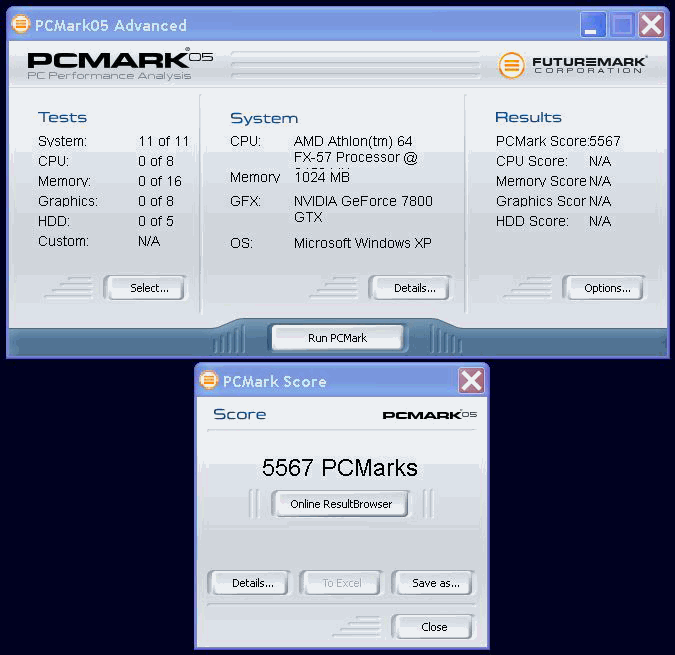Click 'AMD Athlon(tm) 64' CPU text

point(353,141)
